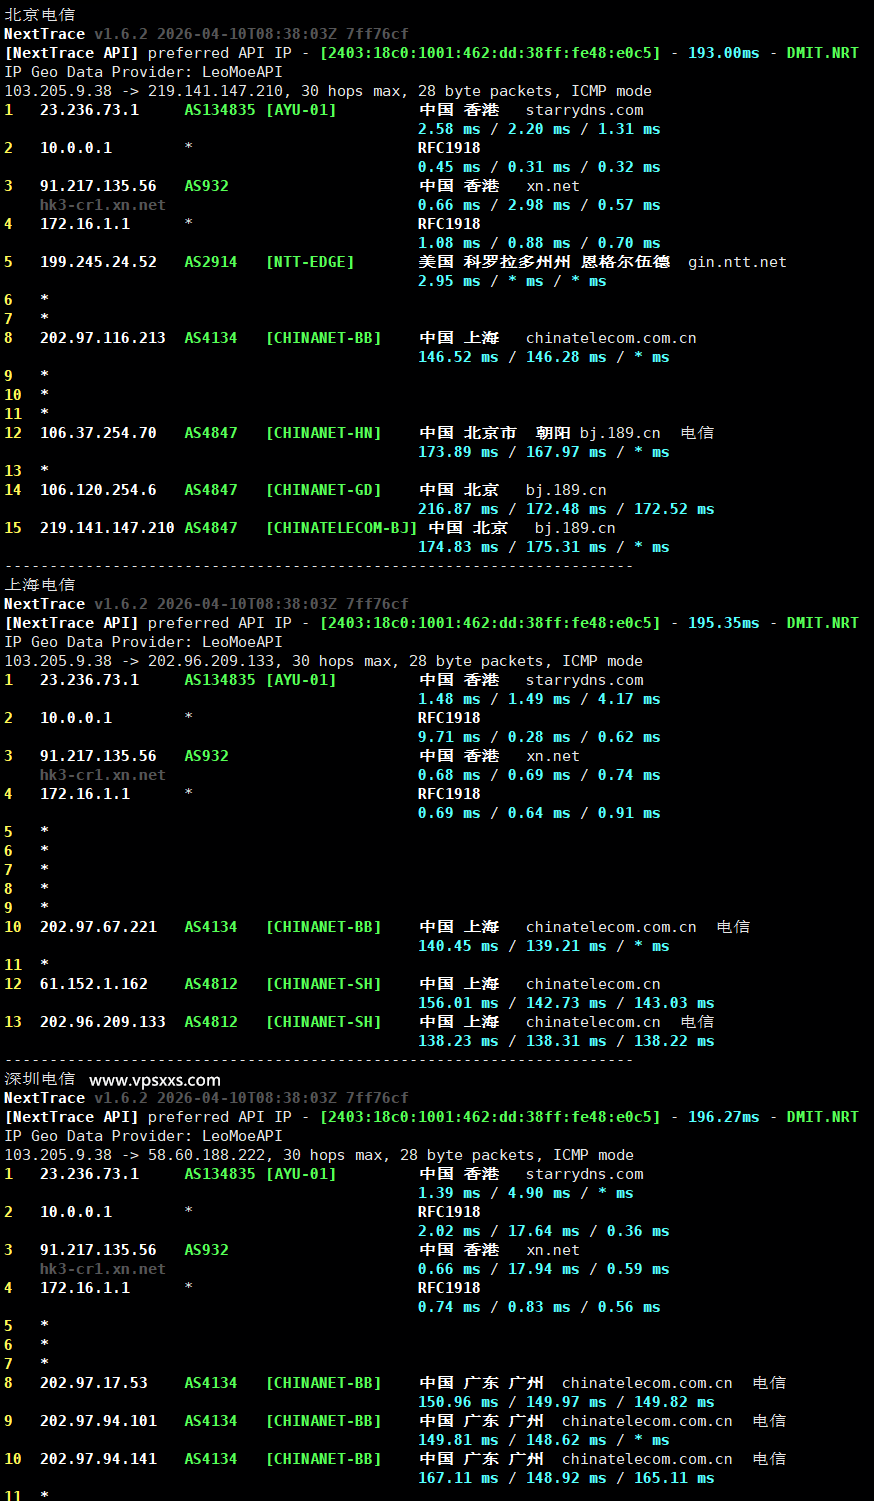Click the AS2914 ASN label
Image resolution: width=874 pixels, height=1501 pixels.
pos(211,262)
